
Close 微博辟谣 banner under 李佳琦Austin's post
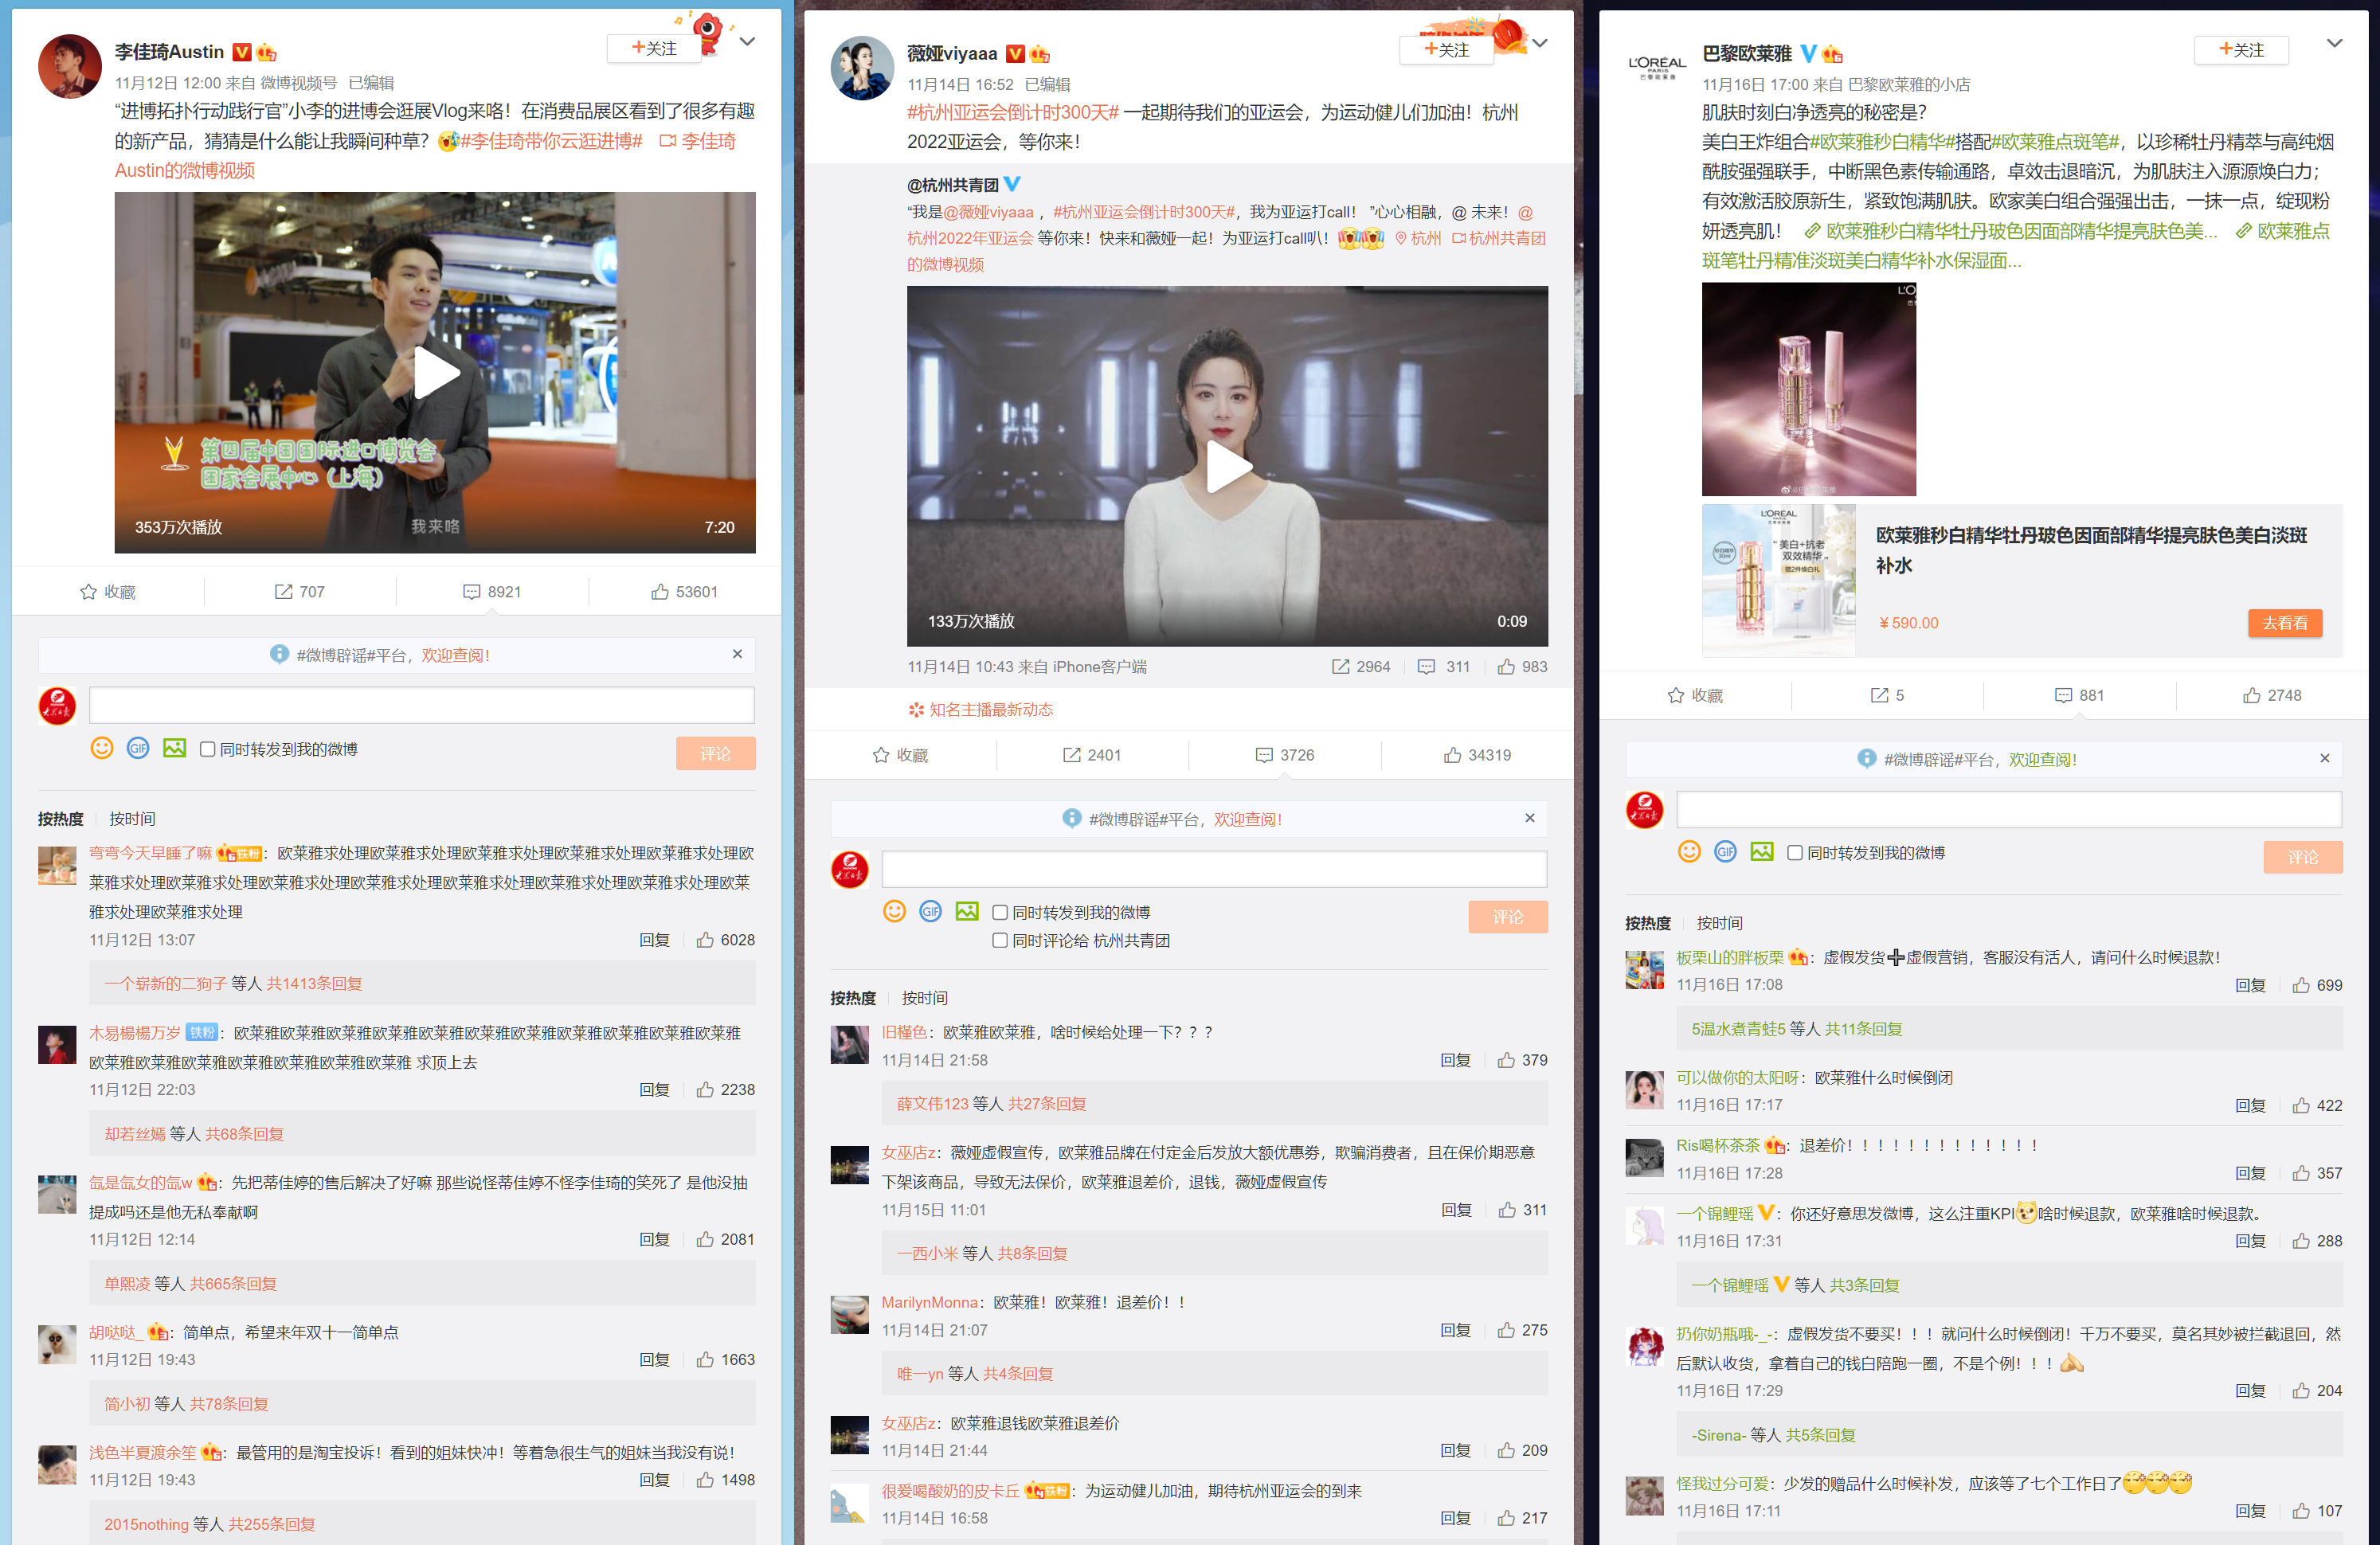[x=737, y=654]
